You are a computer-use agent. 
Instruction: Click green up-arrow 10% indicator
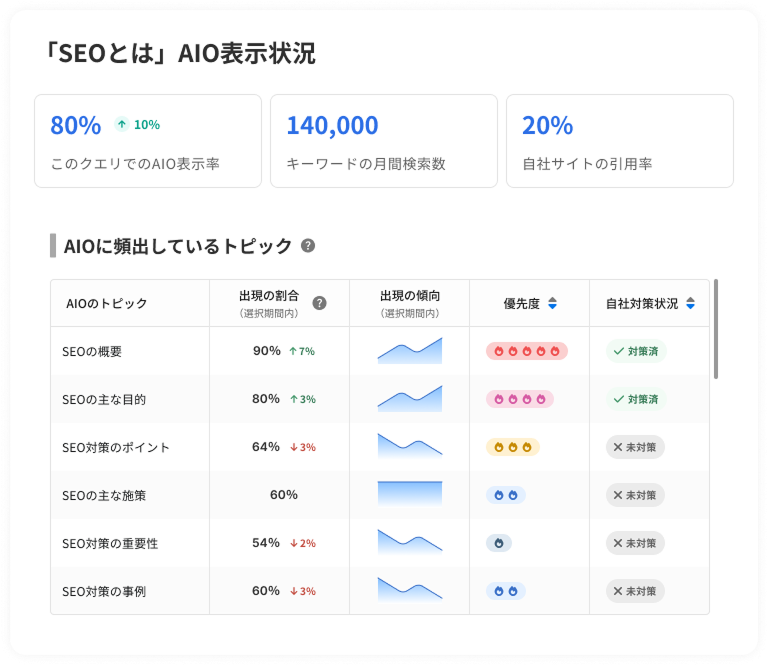[137, 125]
